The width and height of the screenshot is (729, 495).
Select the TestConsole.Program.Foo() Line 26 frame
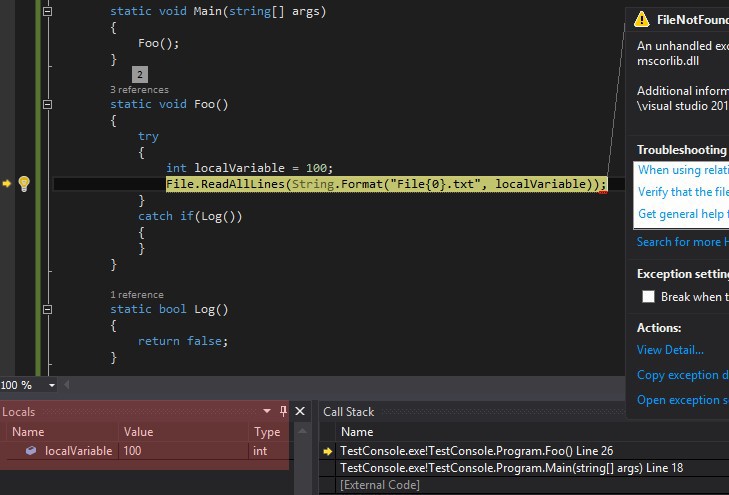[477, 451]
